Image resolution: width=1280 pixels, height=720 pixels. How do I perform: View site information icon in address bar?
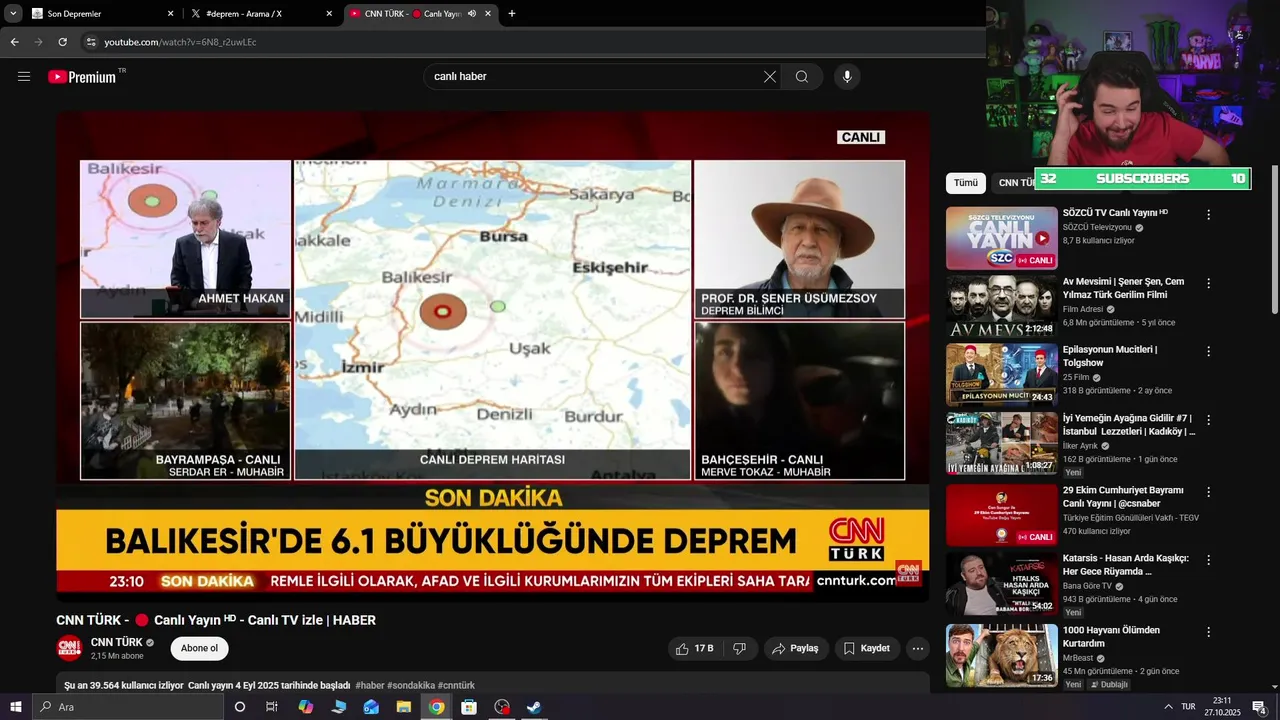click(91, 42)
